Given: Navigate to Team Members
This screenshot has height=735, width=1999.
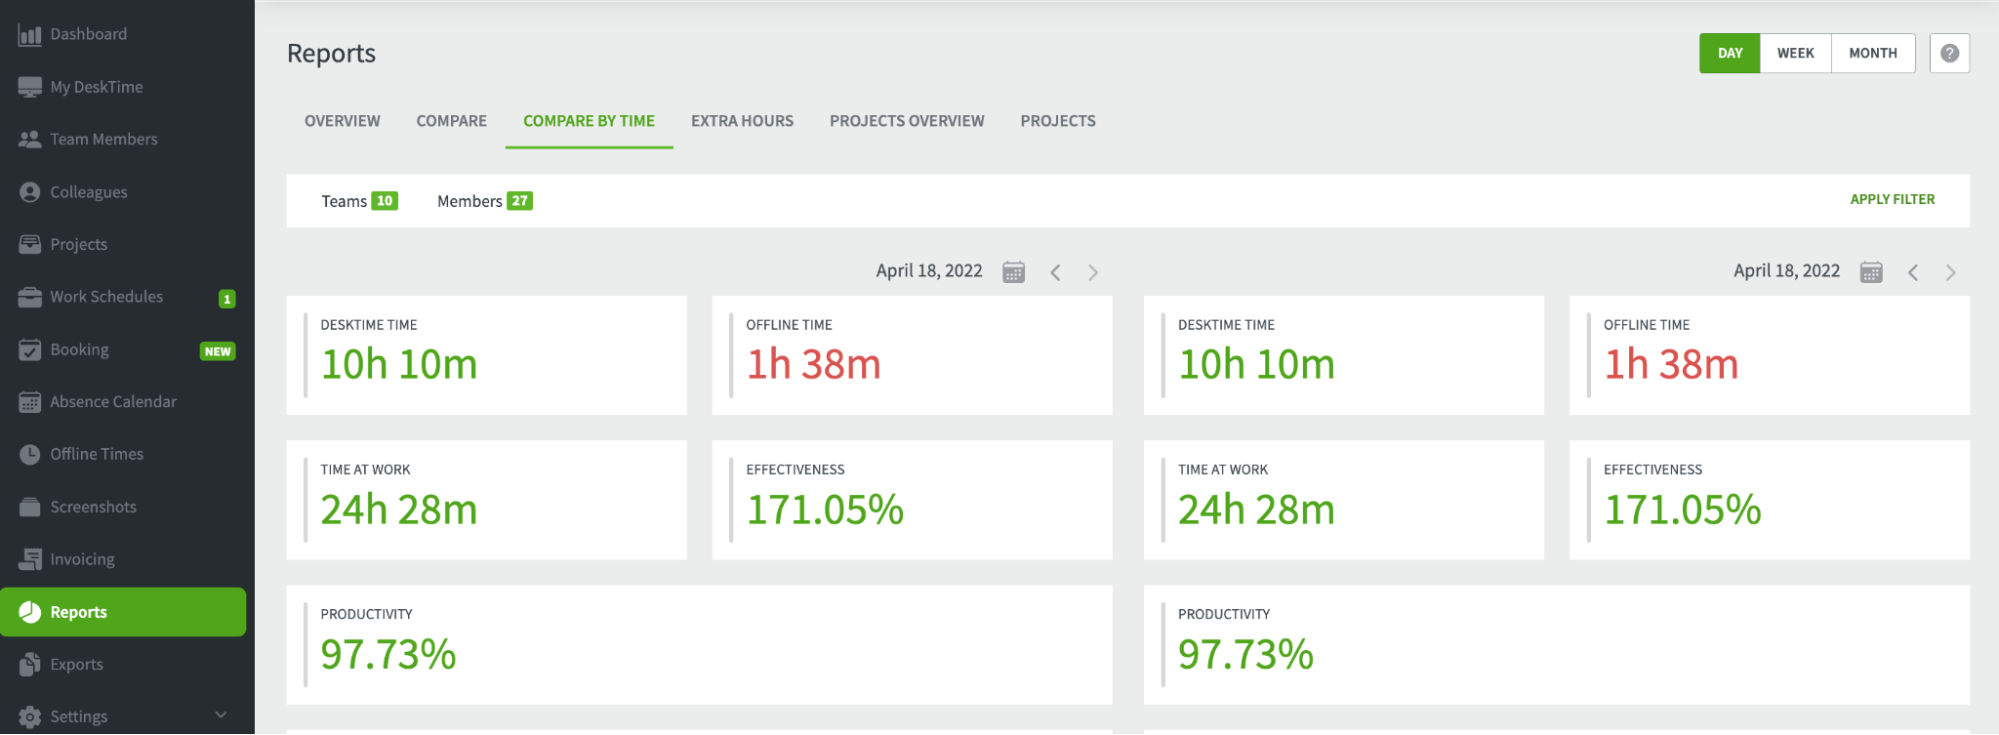Looking at the screenshot, I should point(104,139).
